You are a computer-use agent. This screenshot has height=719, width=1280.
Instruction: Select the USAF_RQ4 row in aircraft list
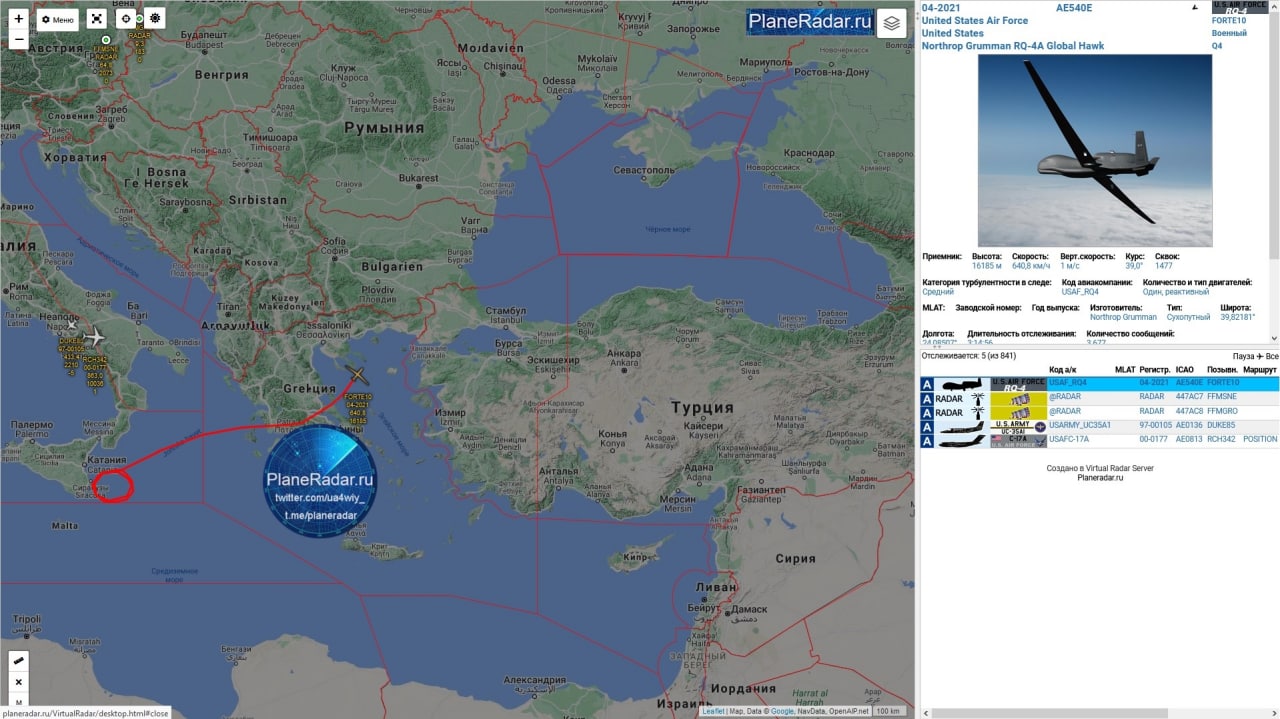pos(1099,383)
